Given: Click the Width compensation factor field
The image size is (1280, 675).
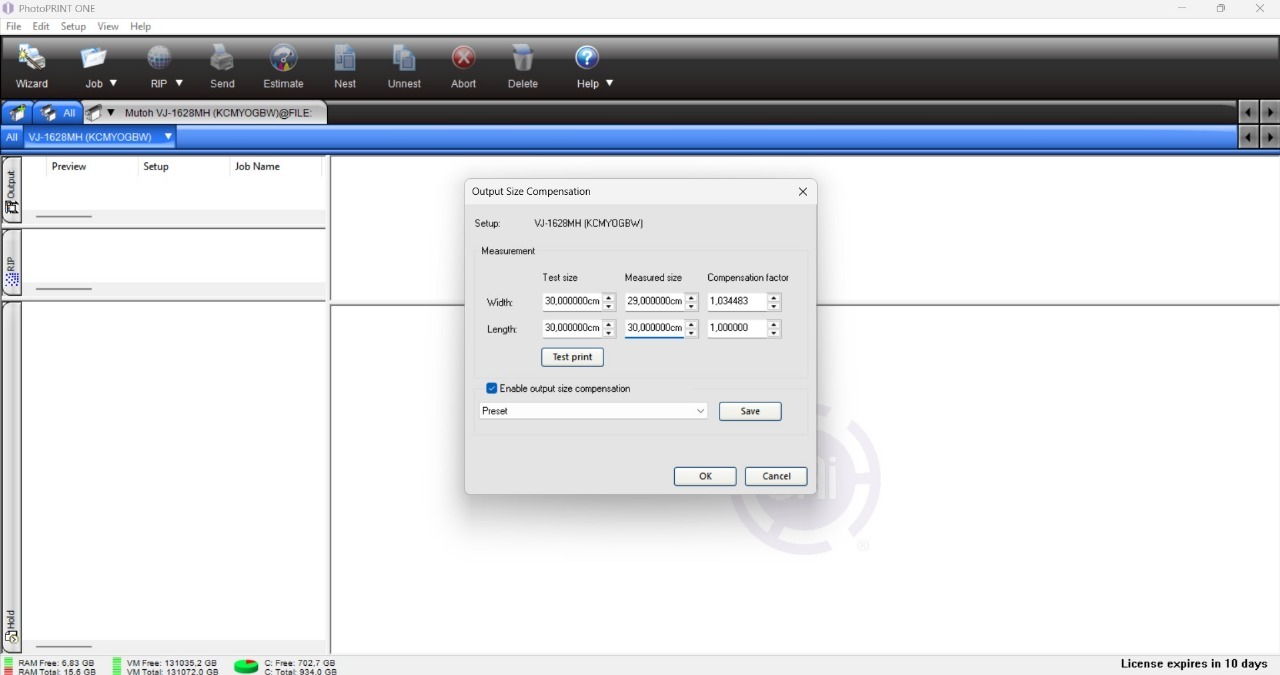Looking at the screenshot, I should tap(737, 301).
